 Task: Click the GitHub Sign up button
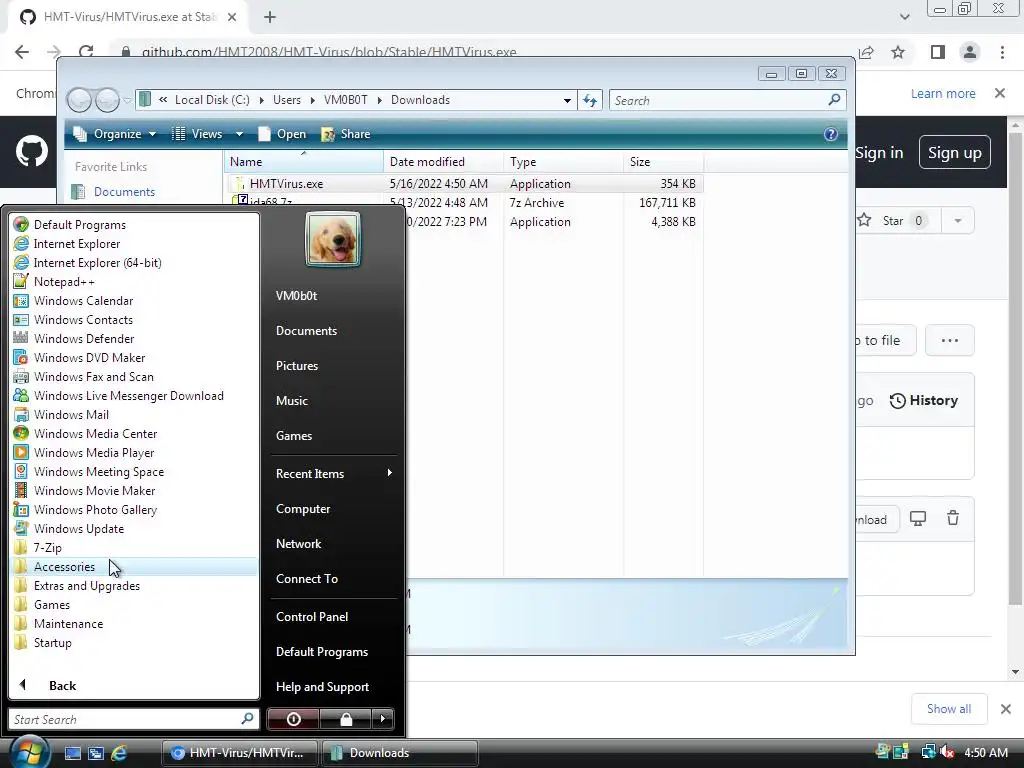pos(954,152)
